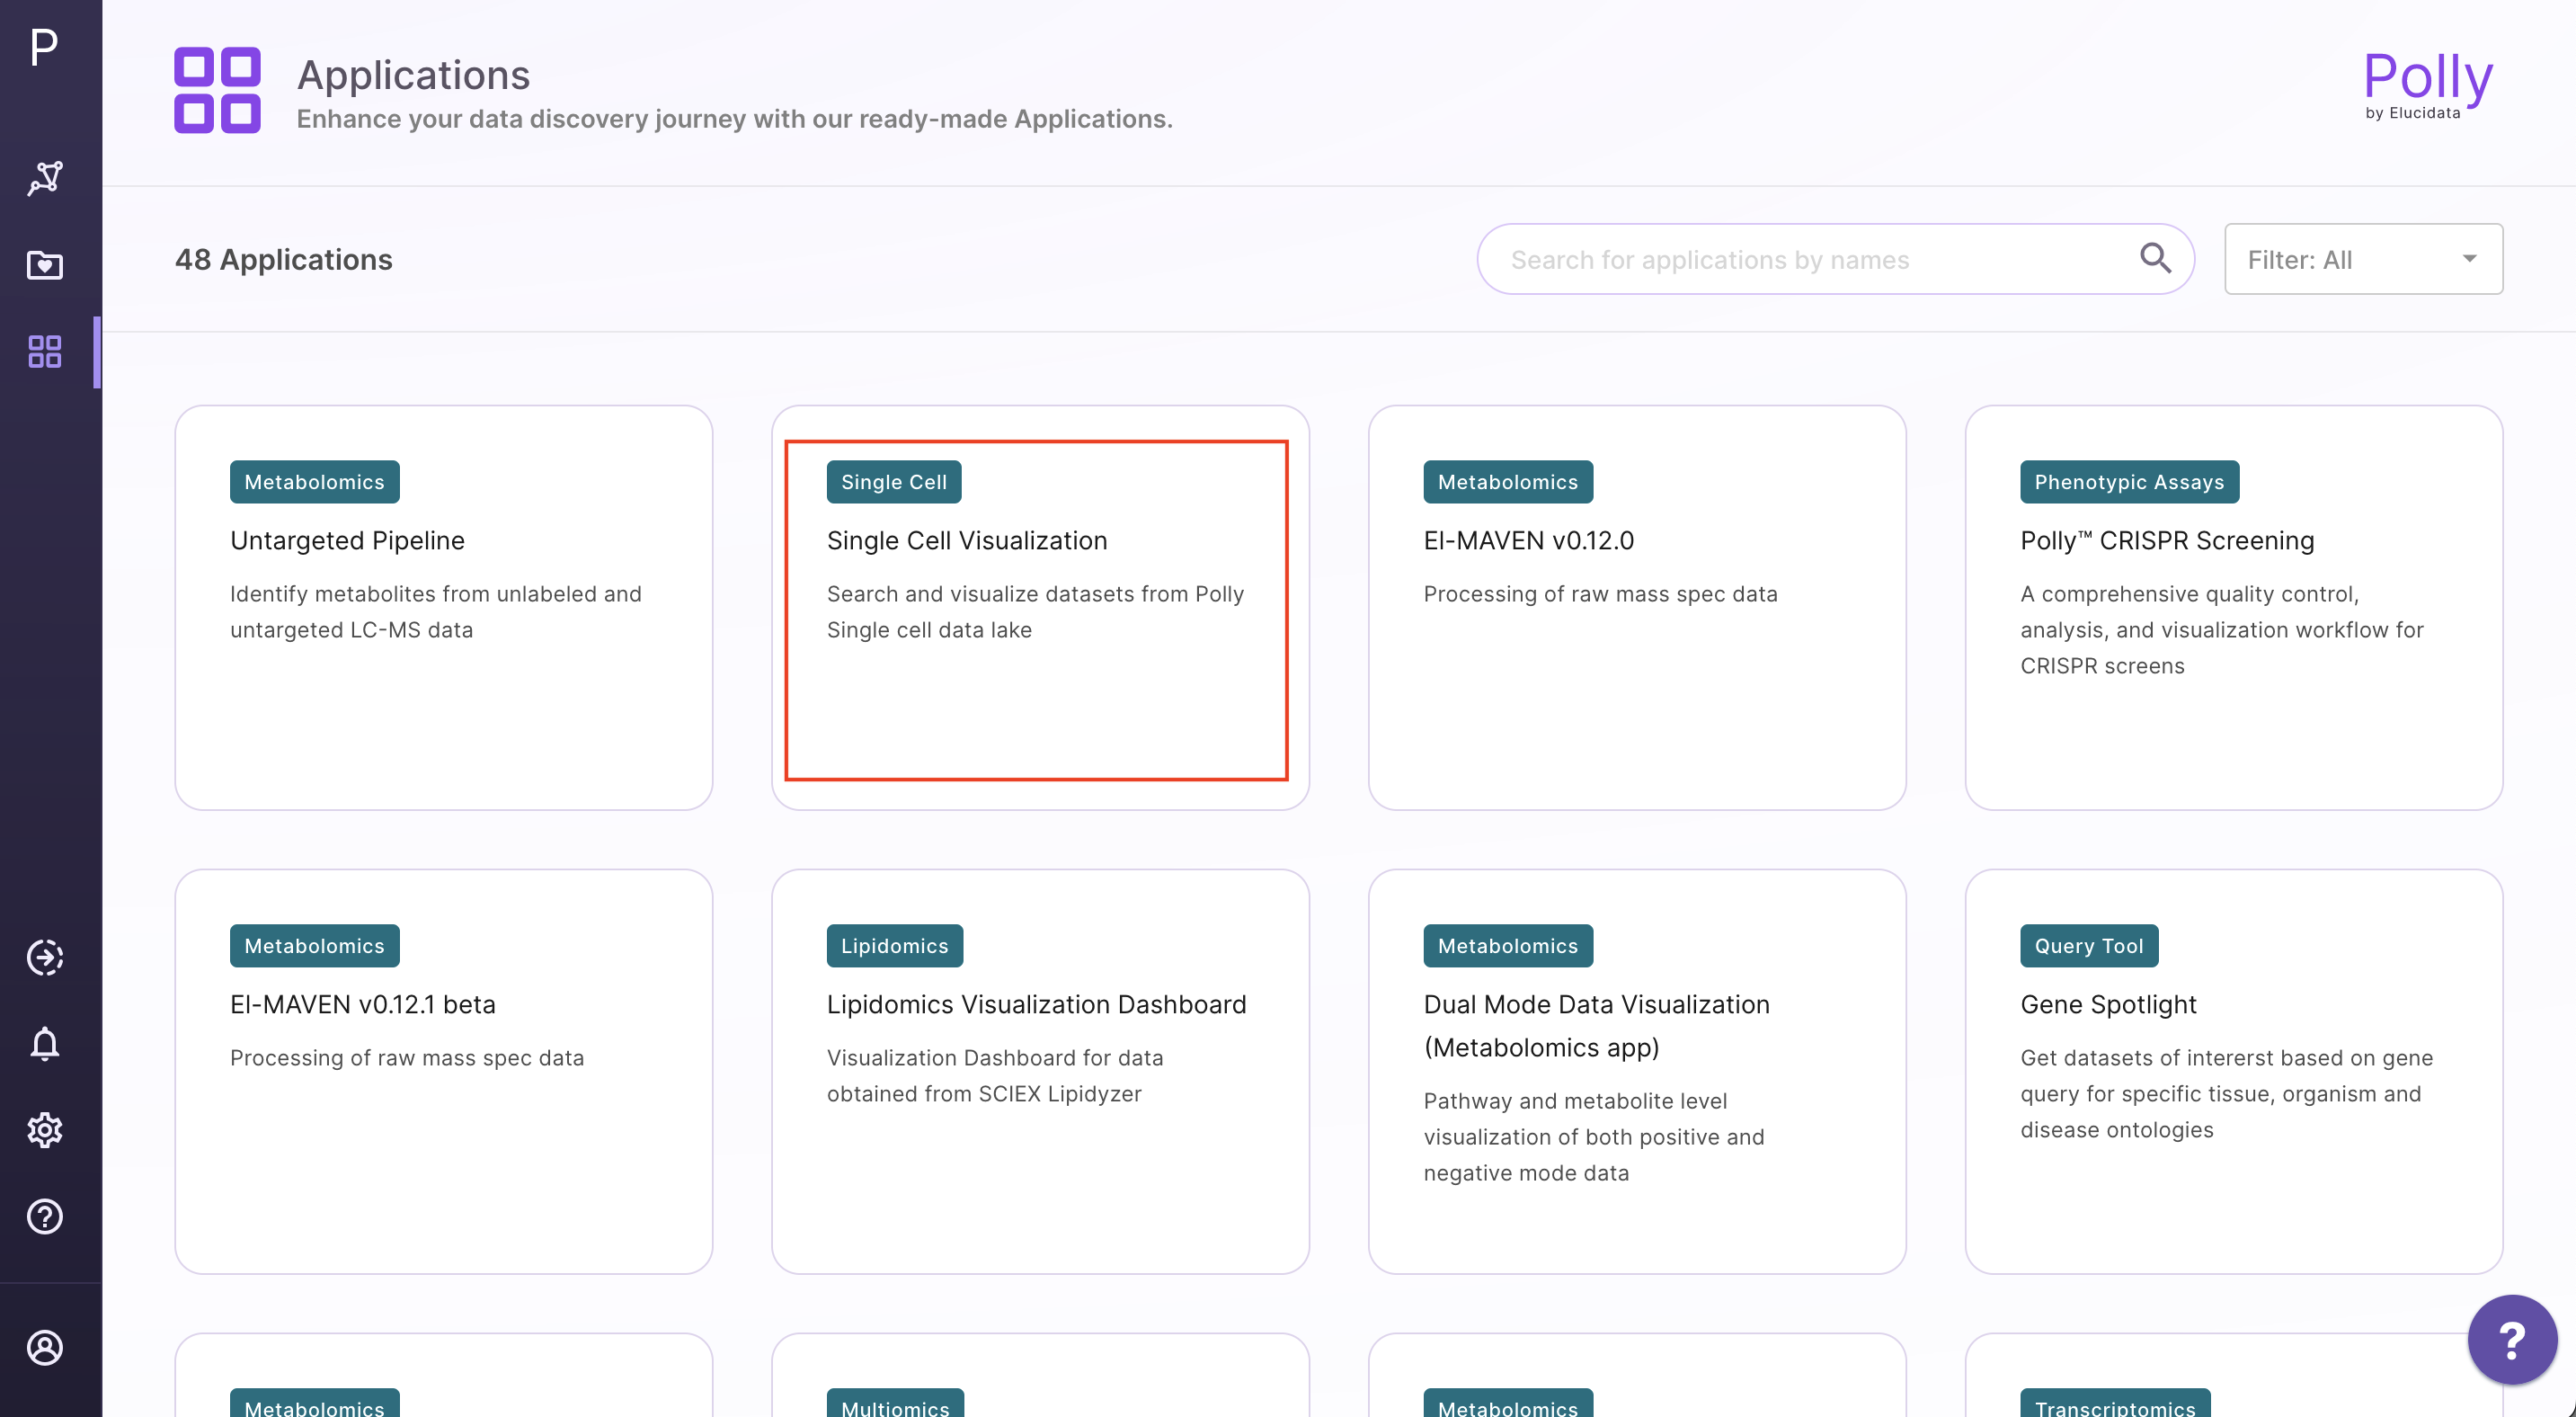Open the Polly CRISPR Screening card
The height and width of the screenshot is (1417, 2576).
2234,607
